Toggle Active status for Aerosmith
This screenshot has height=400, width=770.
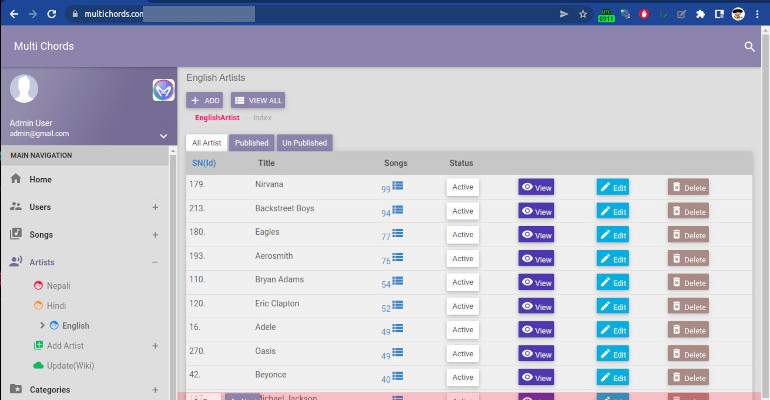[463, 259]
